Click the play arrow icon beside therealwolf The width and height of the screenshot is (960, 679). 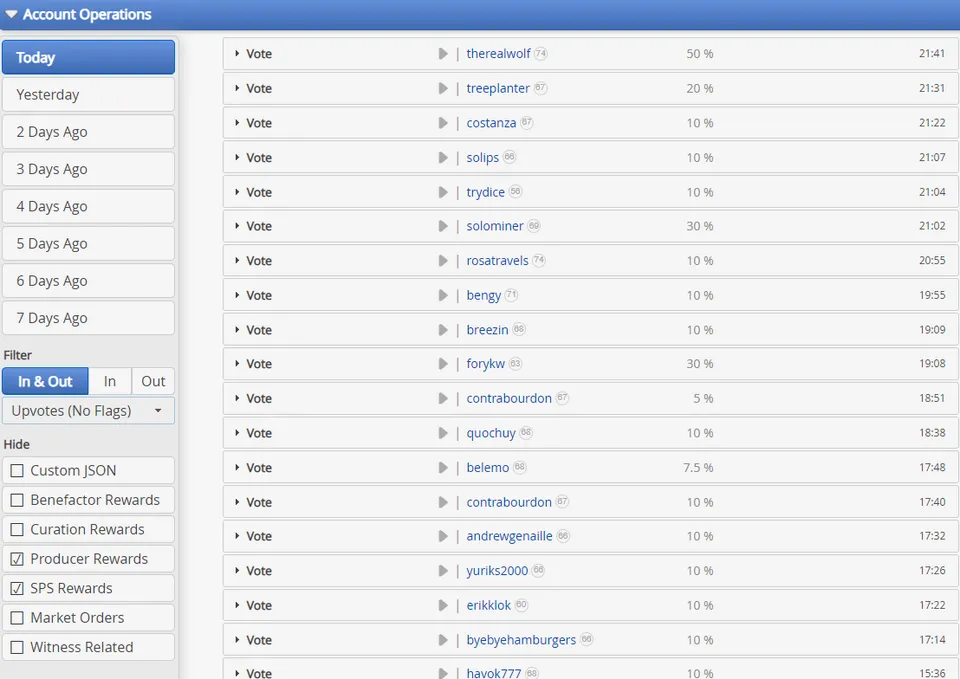(443, 54)
